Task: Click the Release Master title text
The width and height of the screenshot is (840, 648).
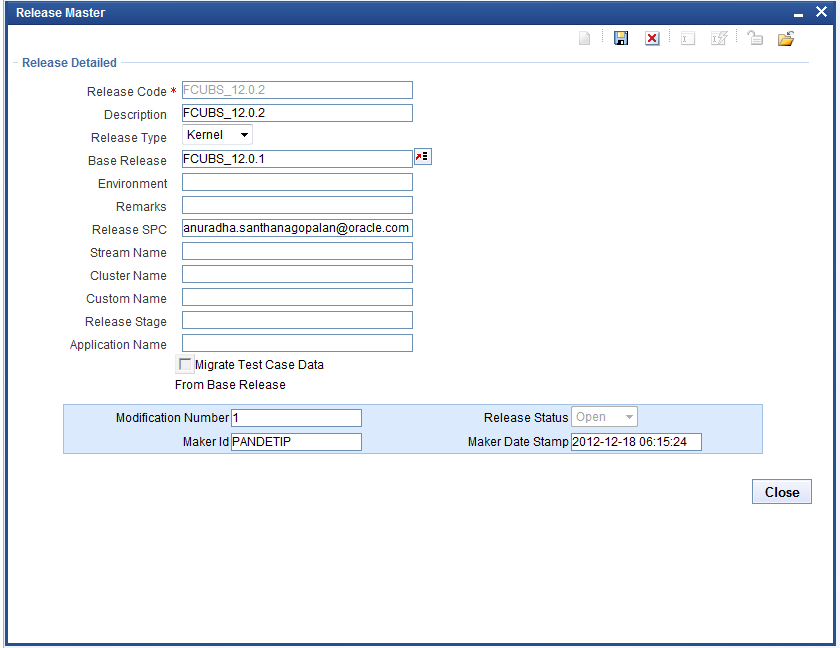Action: tap(61, 13)
